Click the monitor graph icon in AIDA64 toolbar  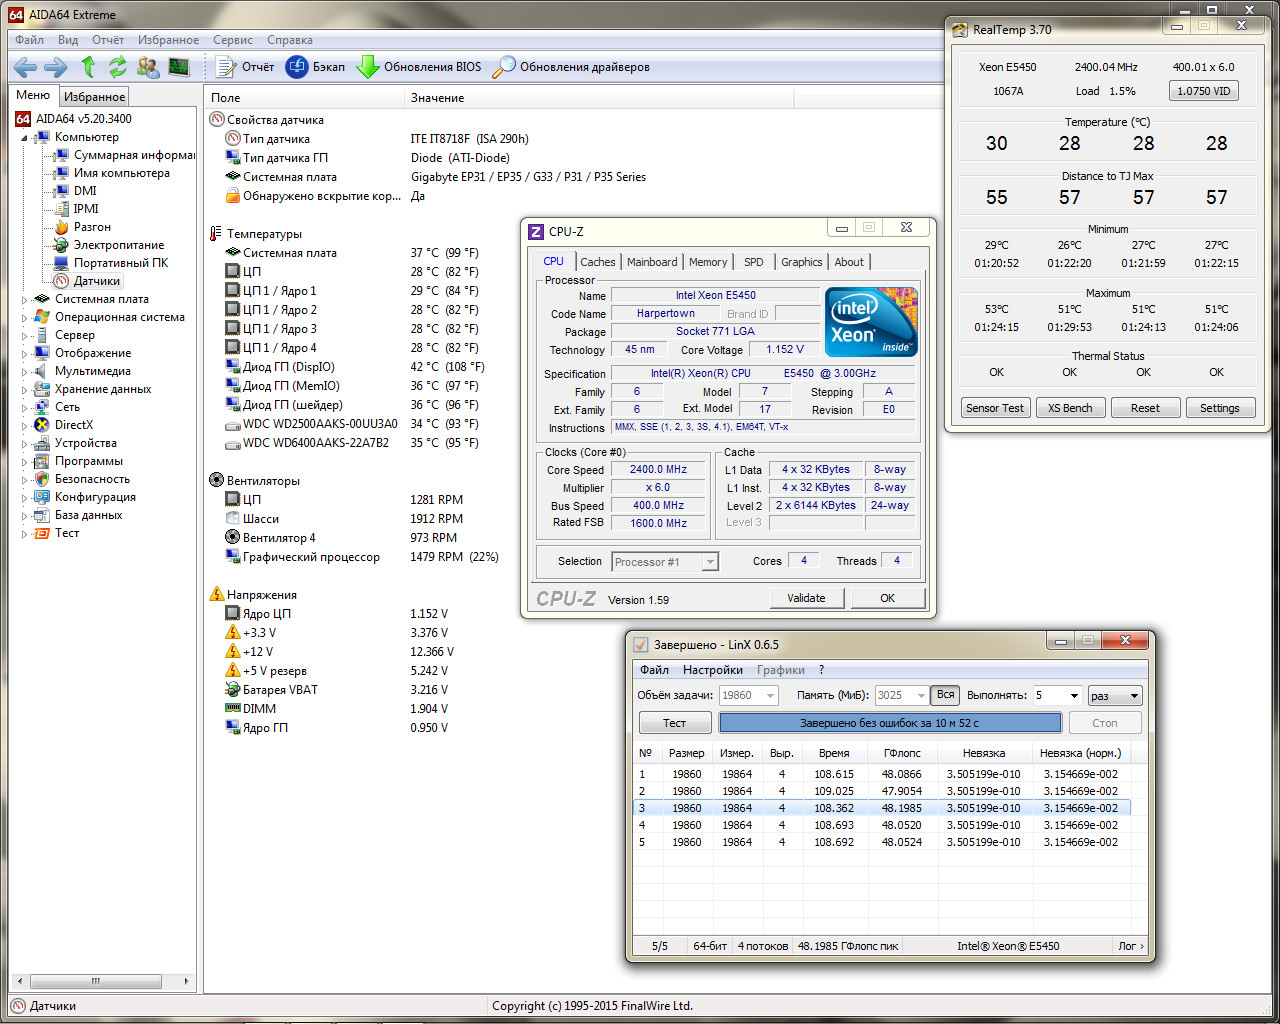point(179,67)
